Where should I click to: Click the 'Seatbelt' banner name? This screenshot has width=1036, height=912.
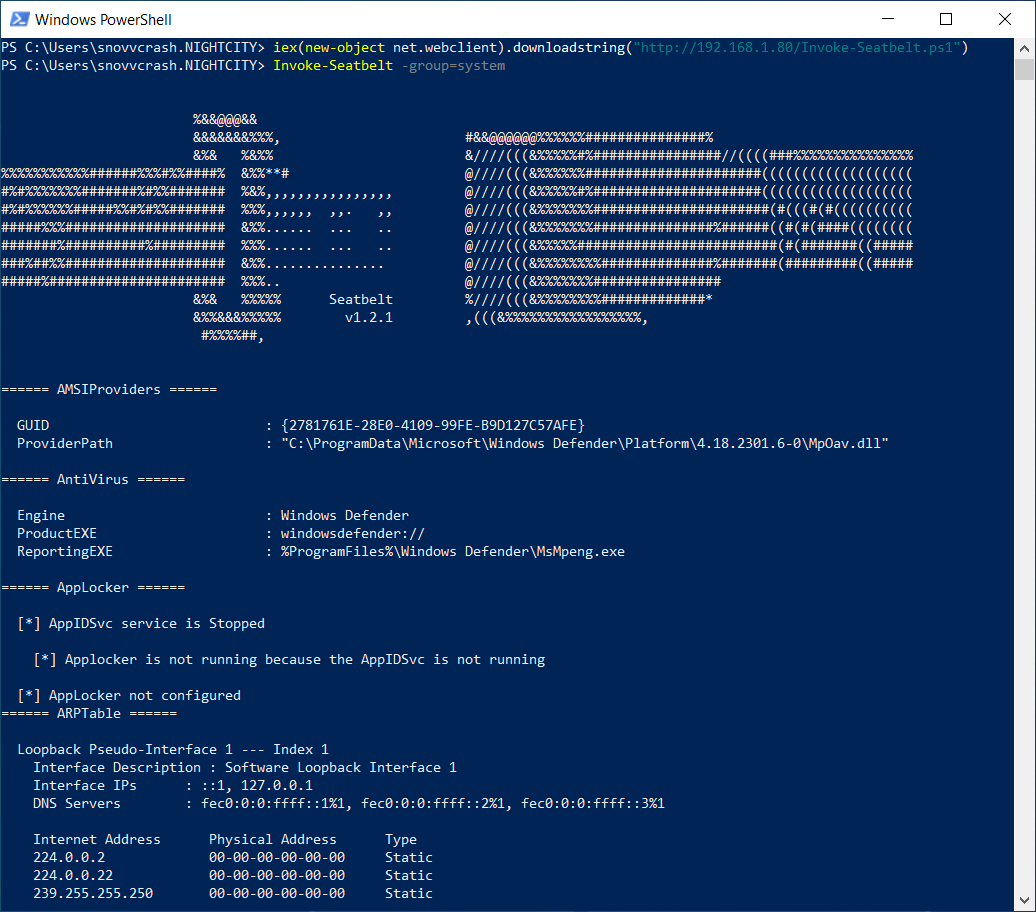[x=361, y=299]
